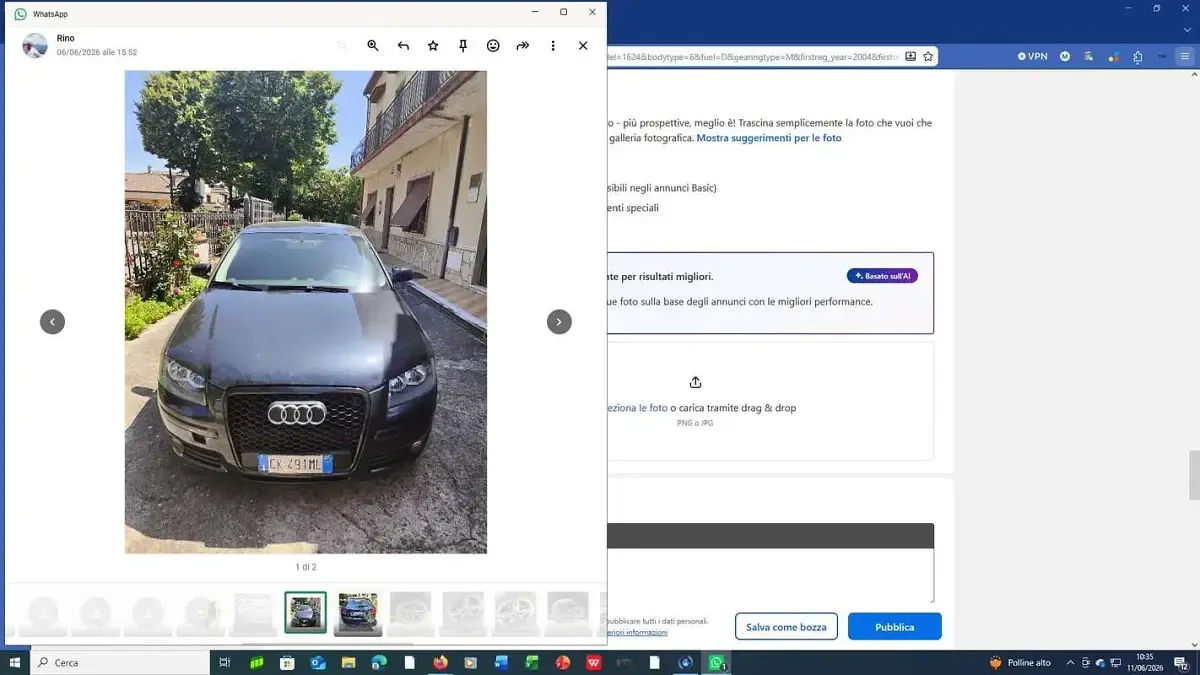The image size is (1200, 675).
Task: Click 'Mostra suggerimenti per le foto' link
Action: pyautogui.click(x=769, y=138)
